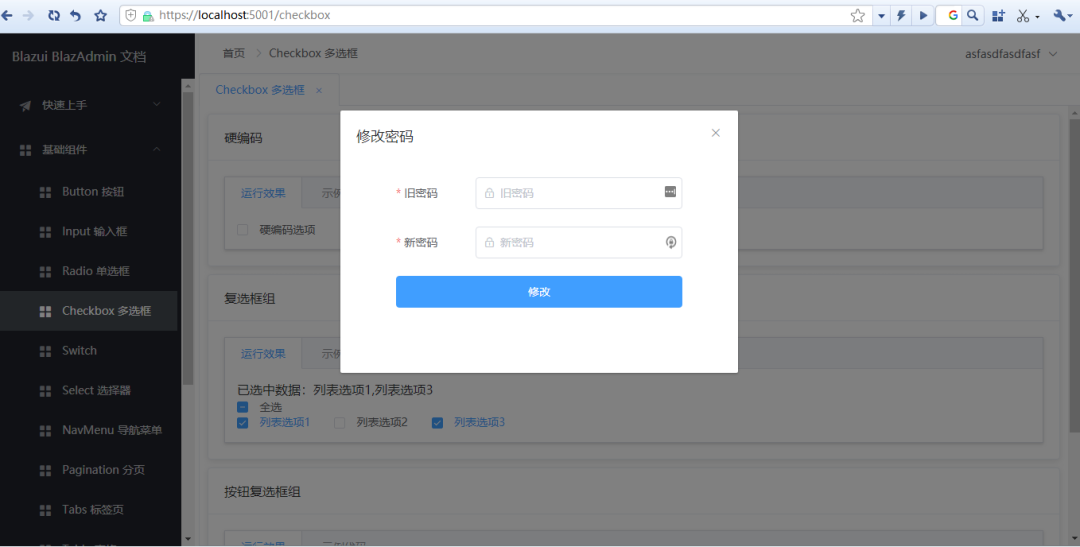Collapse the 基础组件 menu chevron

(156, 149)
